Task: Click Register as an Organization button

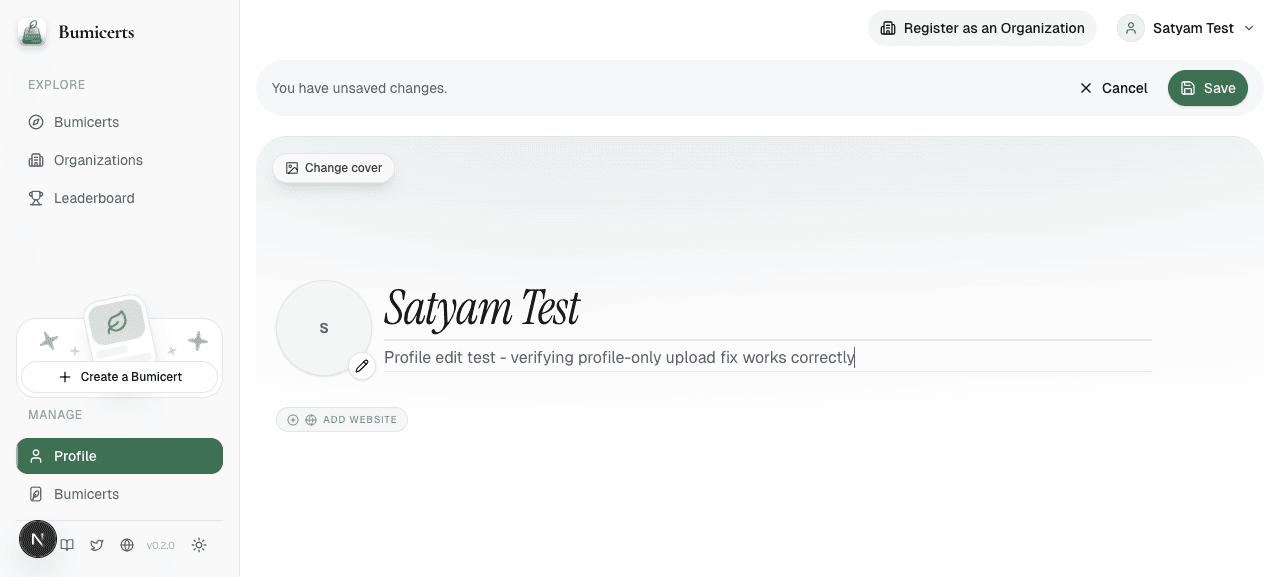Action: 982,28
